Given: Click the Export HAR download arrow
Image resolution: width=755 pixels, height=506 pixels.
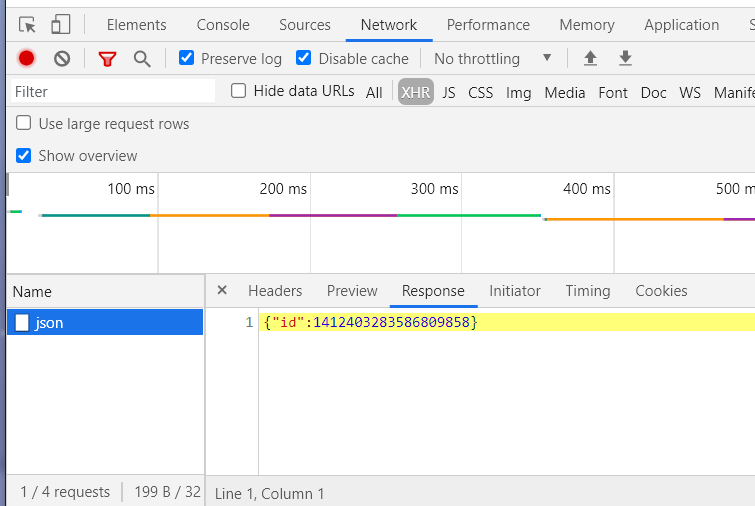Looking at the screenshot, I should [x=625, y=59].
